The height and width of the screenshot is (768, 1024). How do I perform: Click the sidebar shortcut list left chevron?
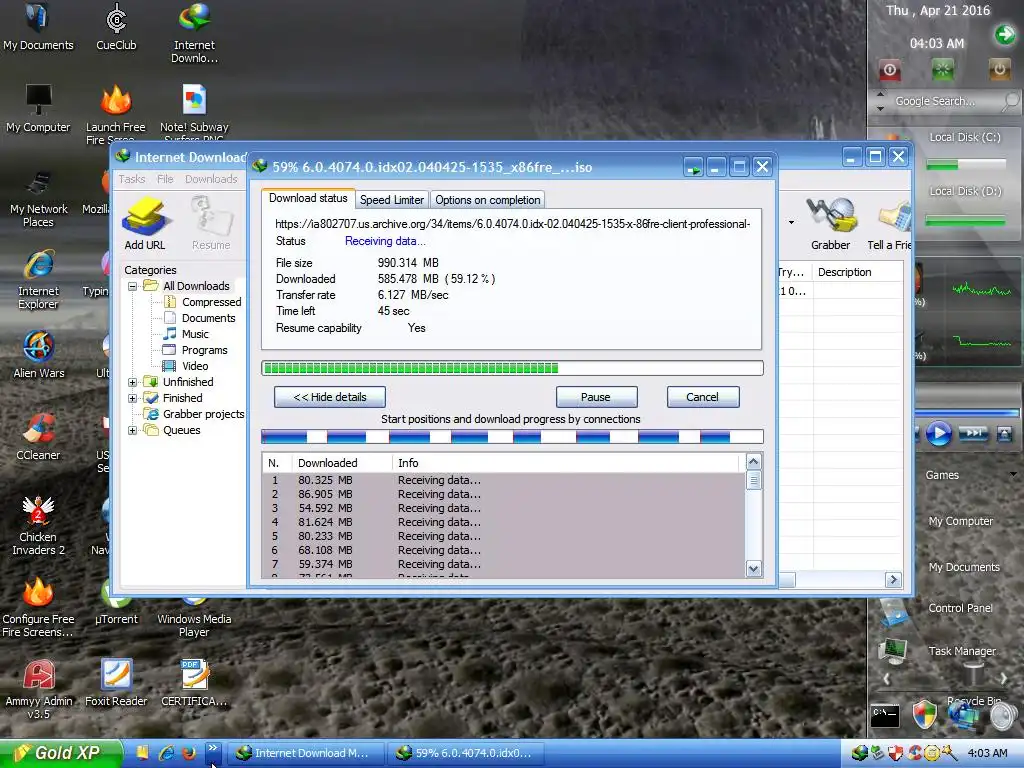[x=886, y=679]
